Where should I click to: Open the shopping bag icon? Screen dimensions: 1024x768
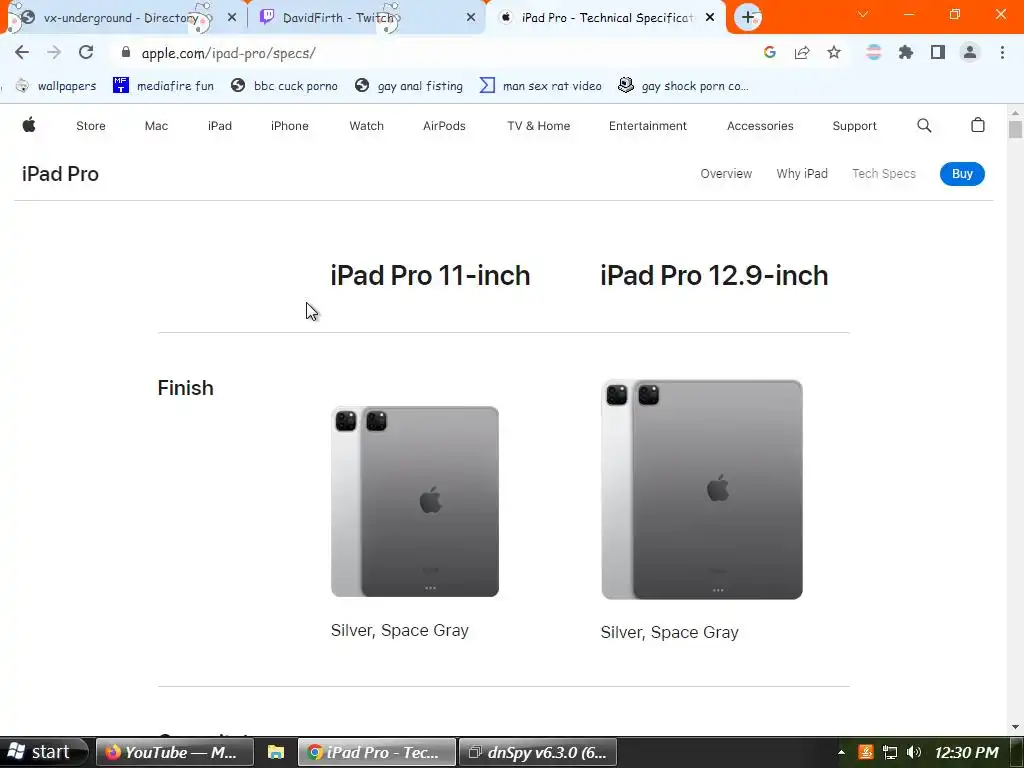(x=978, y=125)
